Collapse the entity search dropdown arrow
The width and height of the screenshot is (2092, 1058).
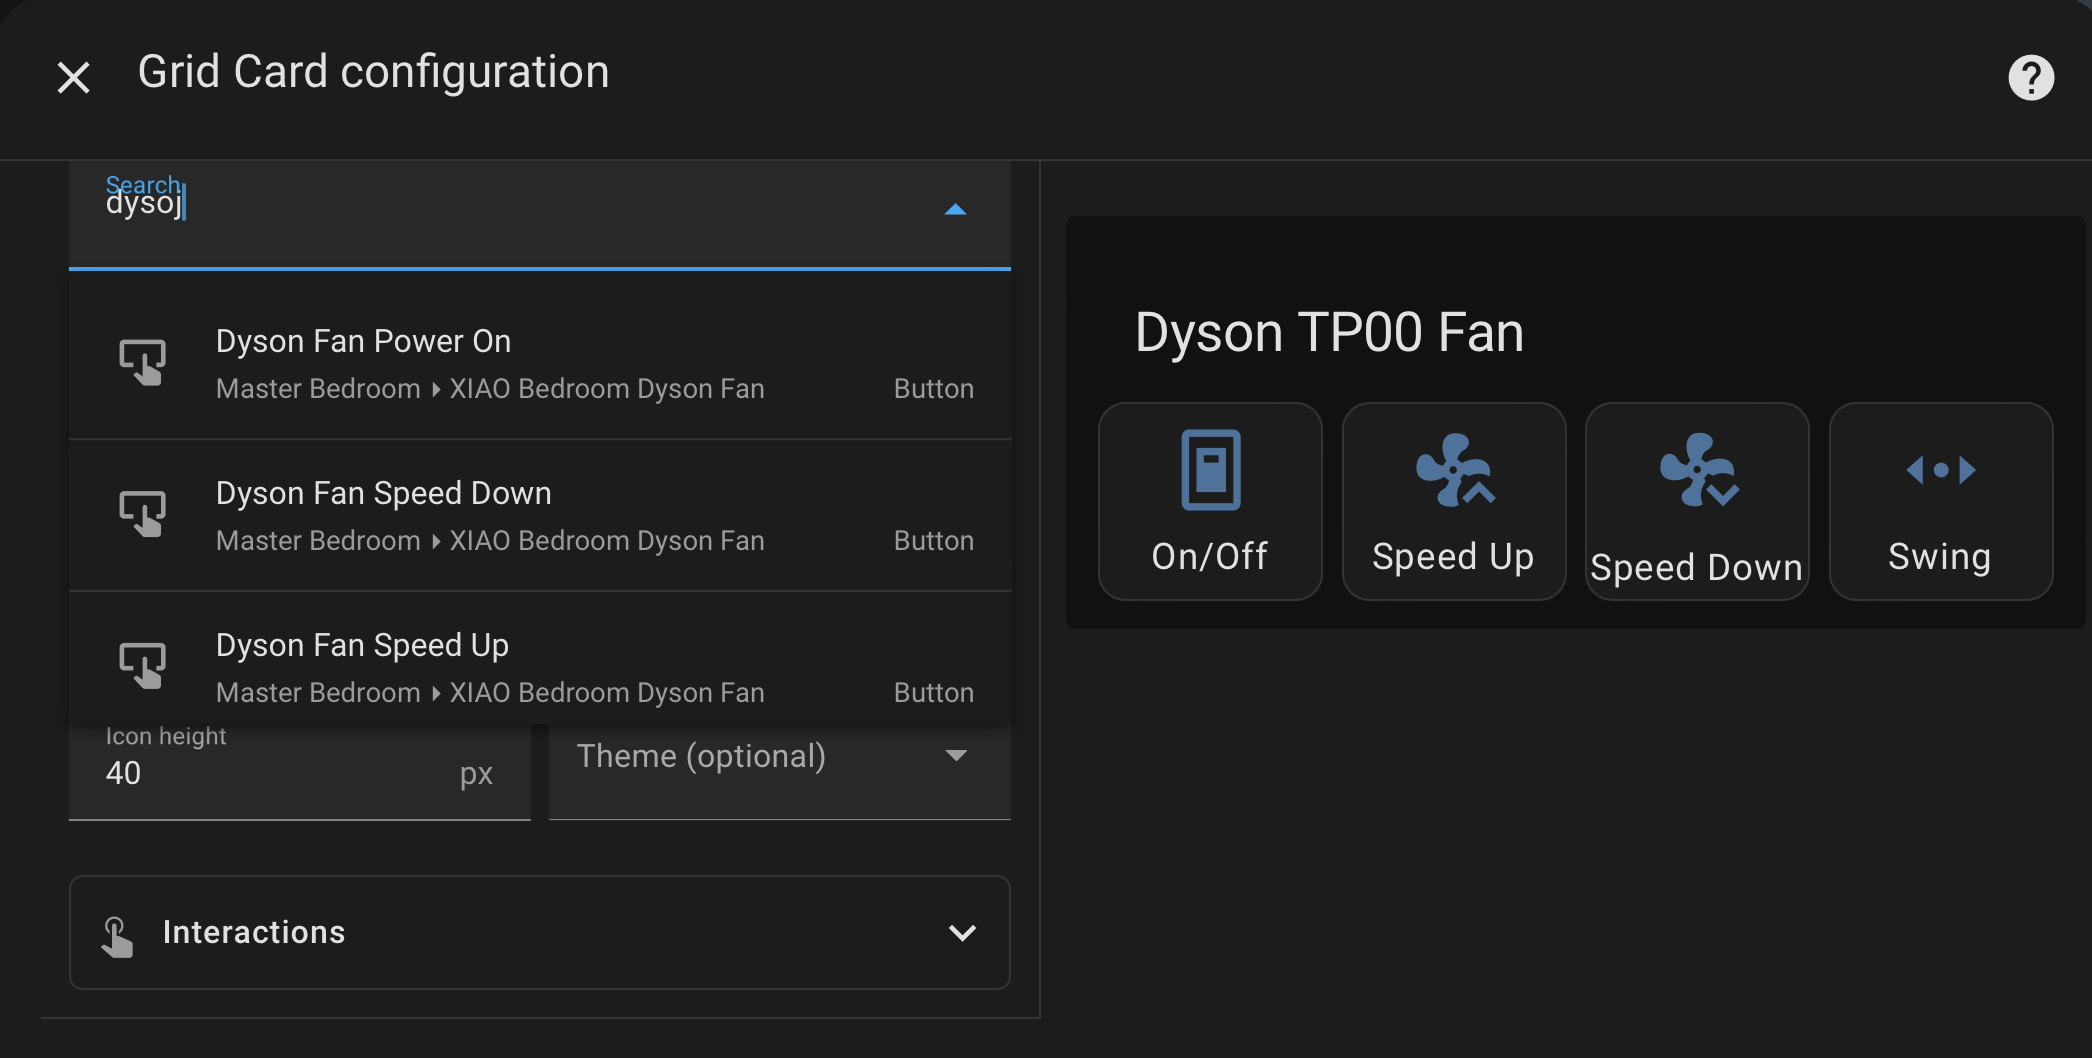click(955, 209)
